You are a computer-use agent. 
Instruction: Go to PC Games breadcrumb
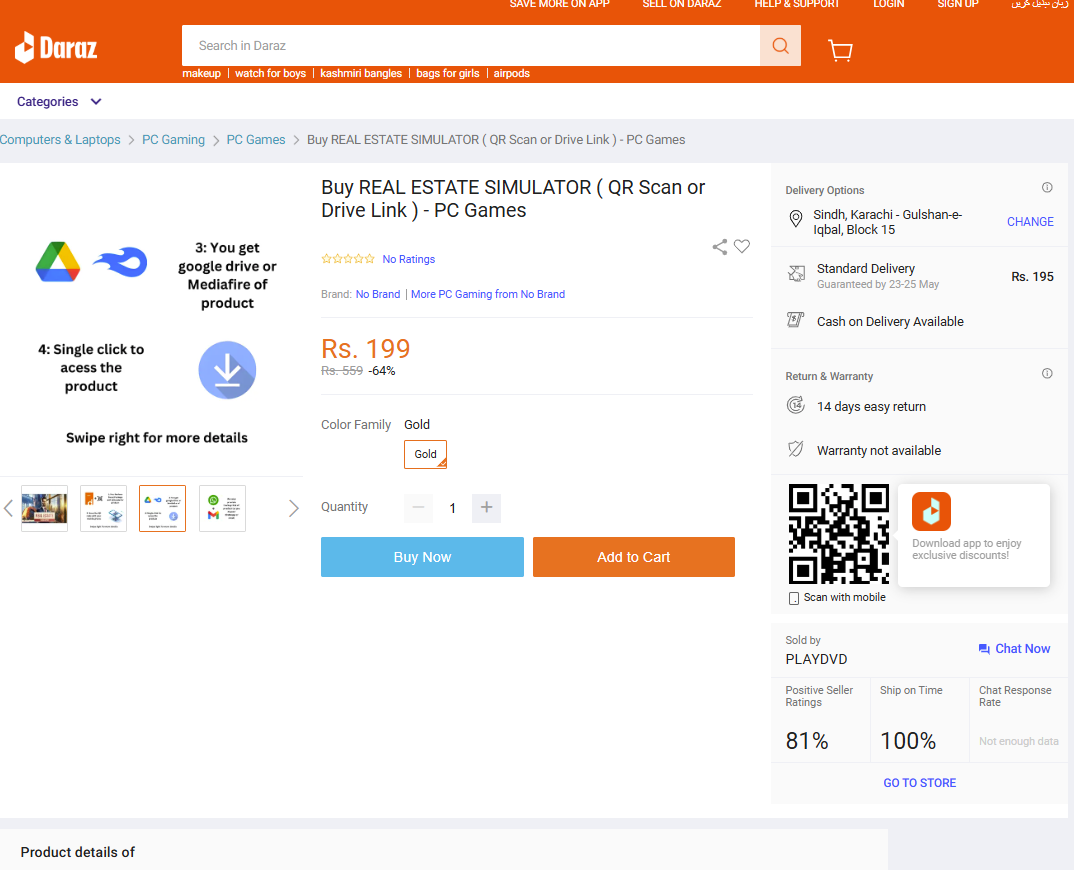(255, 140)
